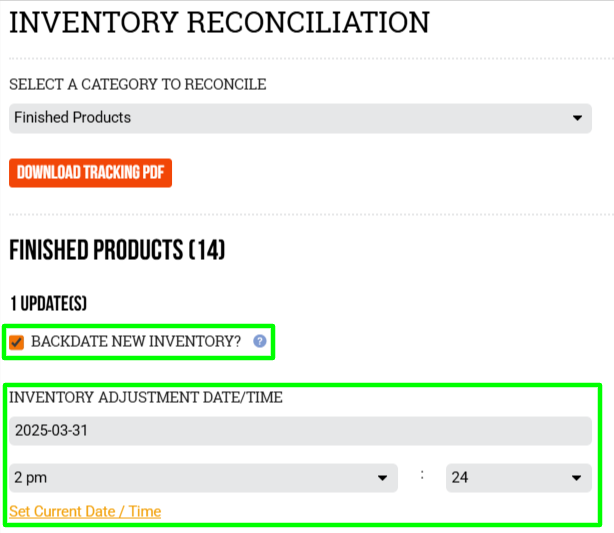Click the Inventory Reconciliation page title
614x533 pixels.
219,22
